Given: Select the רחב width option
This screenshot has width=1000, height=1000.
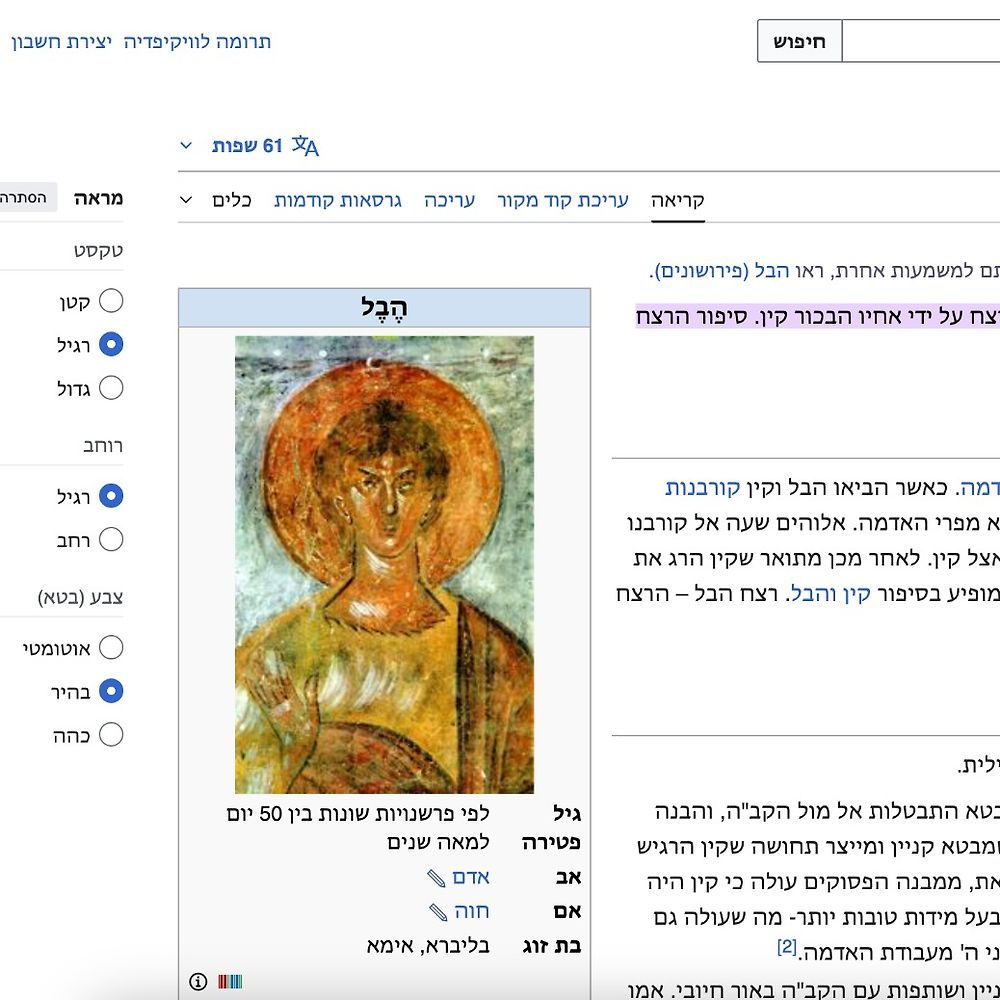Looking at the screenshot, I should (111, 540).
